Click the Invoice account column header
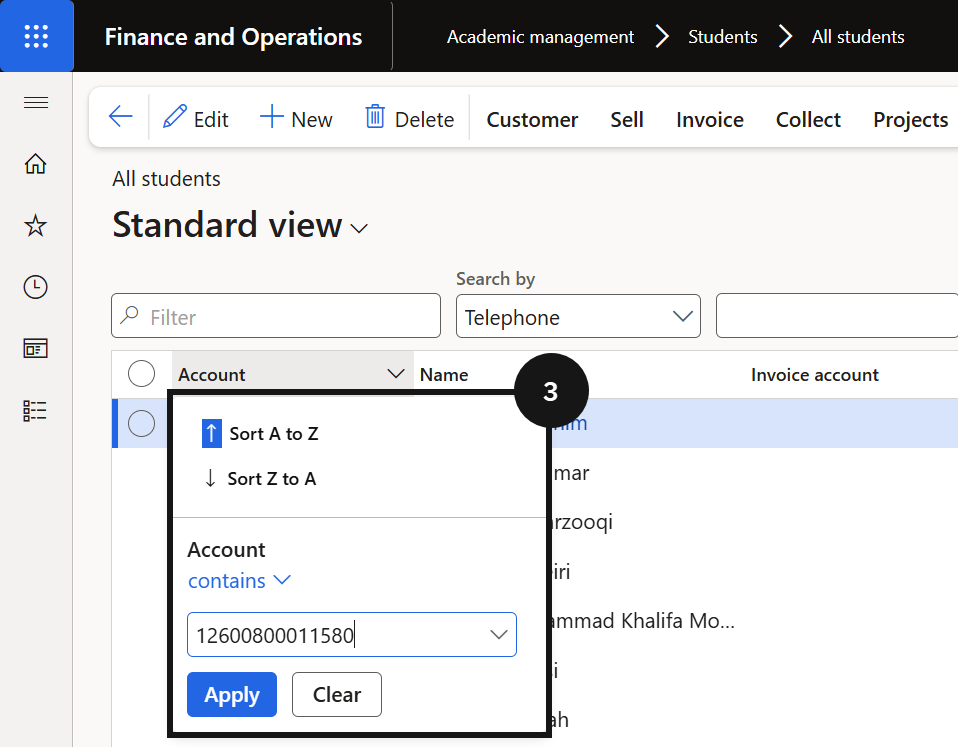The height and width of the screenshot is (747, 958). pyautogui.click(x=814, y=374)
